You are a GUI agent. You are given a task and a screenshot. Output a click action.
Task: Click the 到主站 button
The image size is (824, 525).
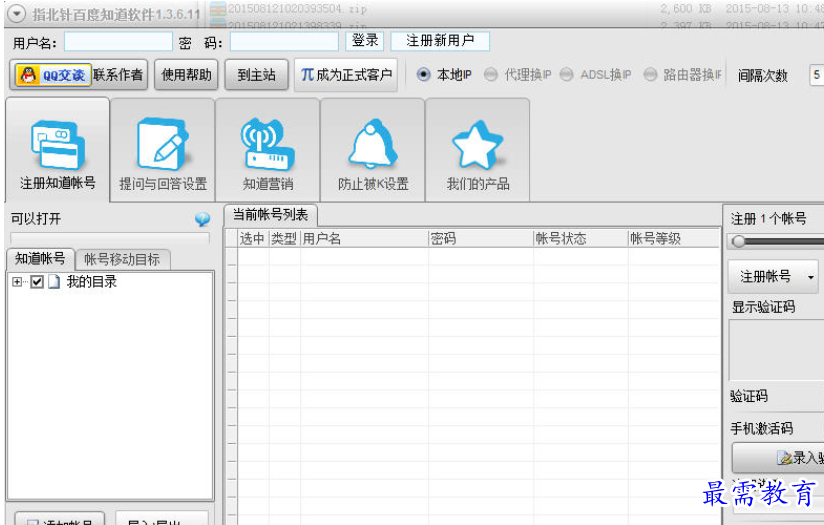[x=256, y=75]
